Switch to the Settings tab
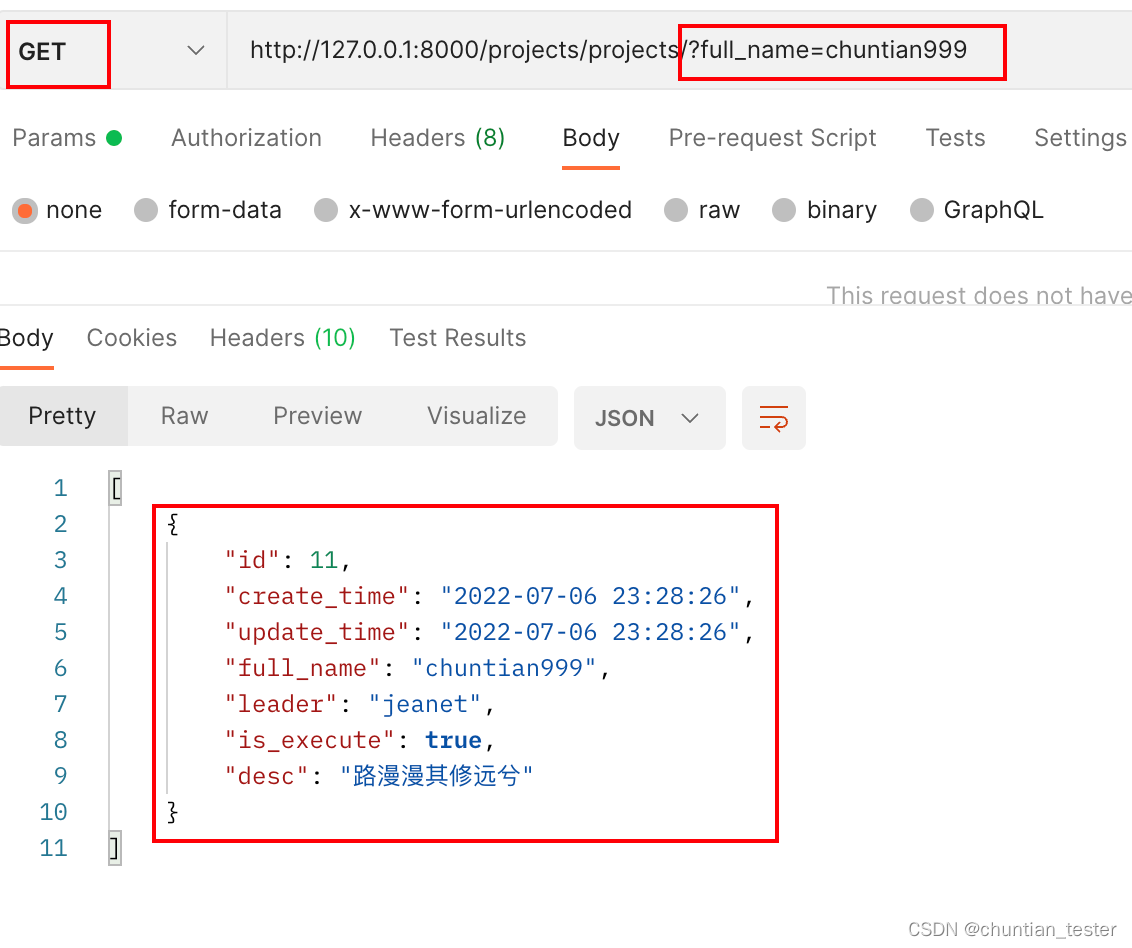The height and width of the screenshot is (948, 1132). pyautogui.click(x=1079, y=137)
